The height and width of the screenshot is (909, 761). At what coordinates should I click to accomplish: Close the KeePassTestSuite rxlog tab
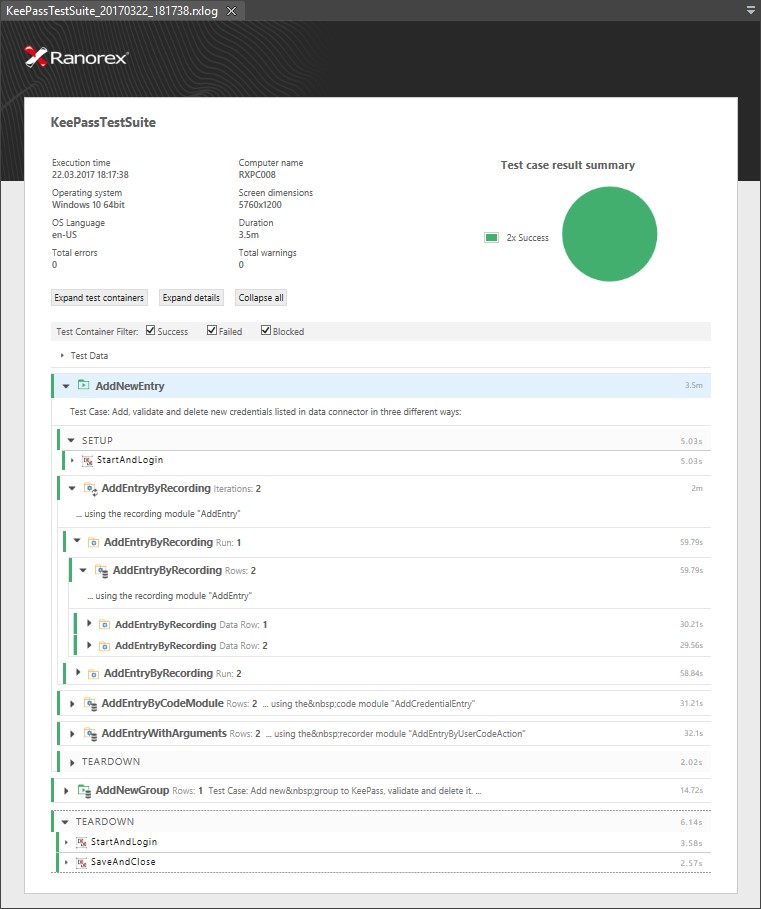coord(231,11)
